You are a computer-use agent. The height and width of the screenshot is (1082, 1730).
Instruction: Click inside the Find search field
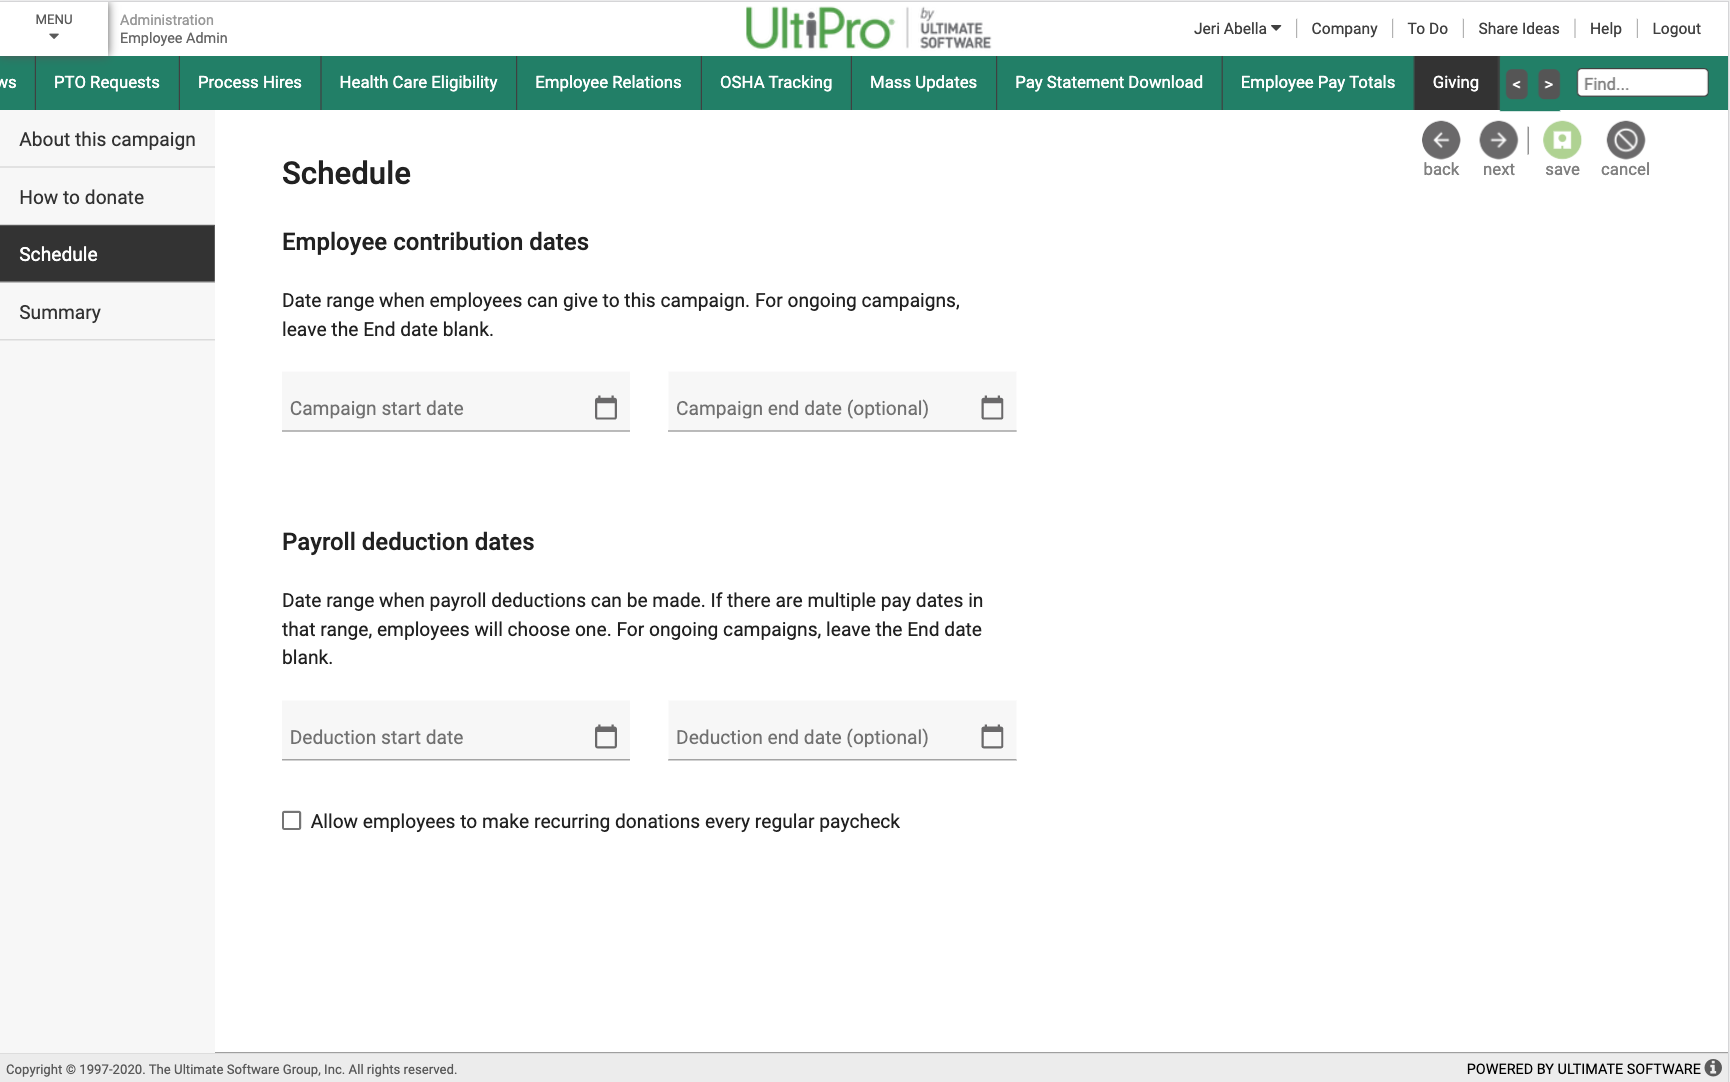(1643, 83)
